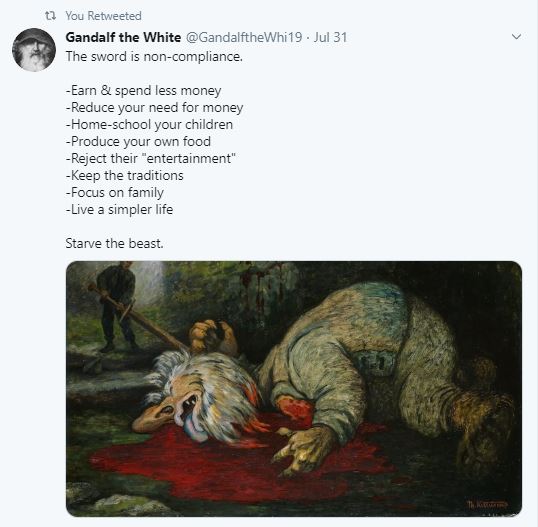Expand the tweet options chevron
The width and height of the screenshot is (538, 527).
[x=516, y=37]
